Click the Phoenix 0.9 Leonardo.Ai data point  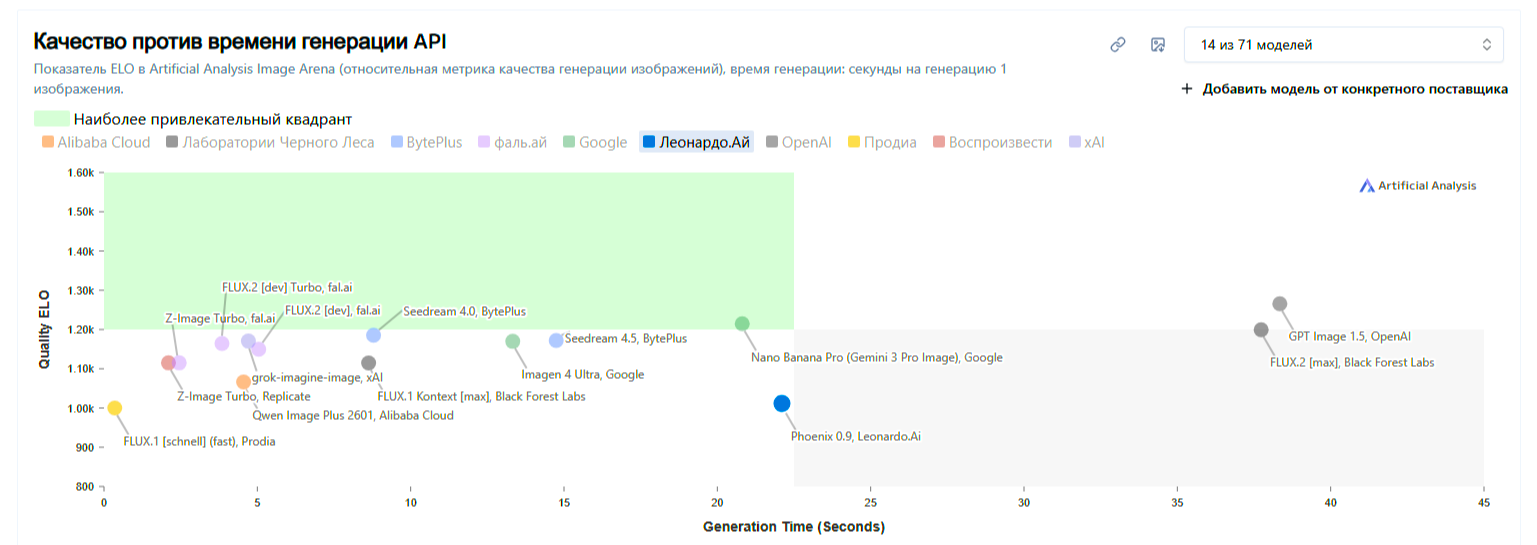pos(782,404)
